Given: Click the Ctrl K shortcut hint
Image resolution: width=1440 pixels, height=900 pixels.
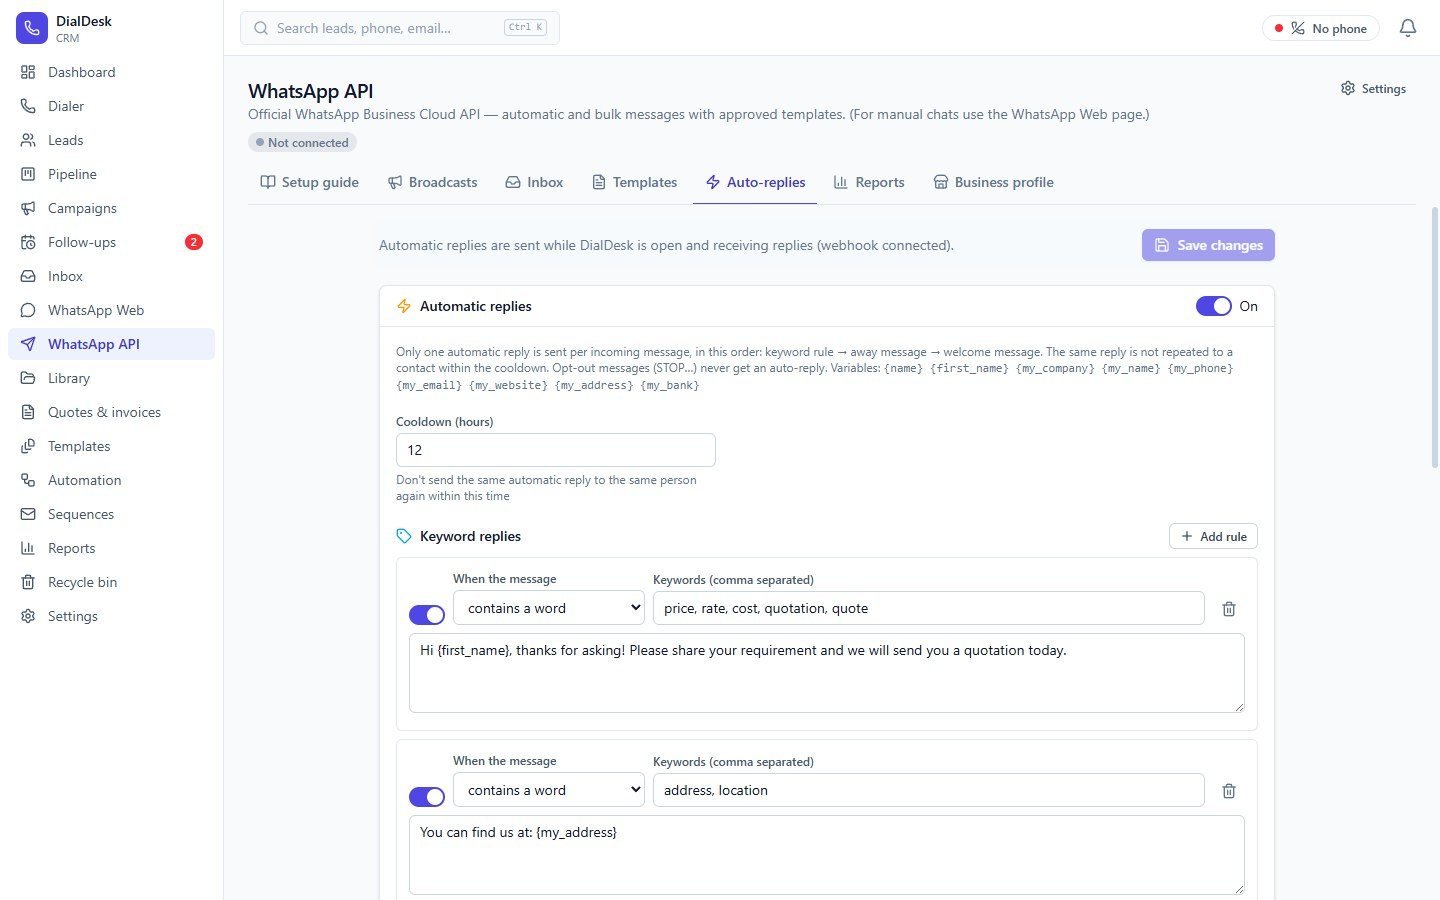Looking at the screenshot, I should tap(526, 28).
